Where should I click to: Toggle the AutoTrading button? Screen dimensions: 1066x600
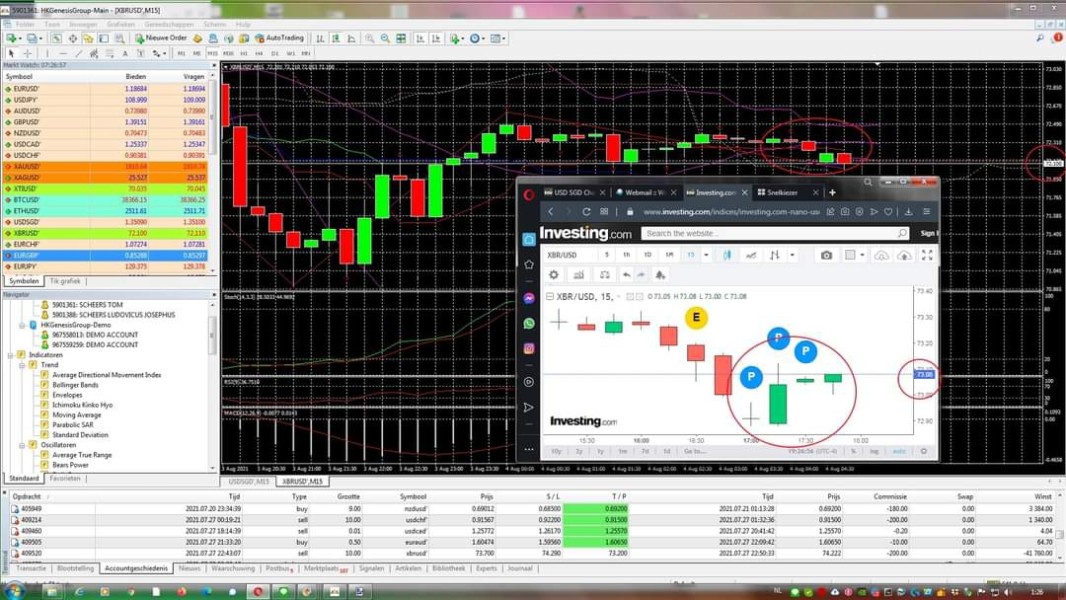pyautogui.click(x=279, y=38)
